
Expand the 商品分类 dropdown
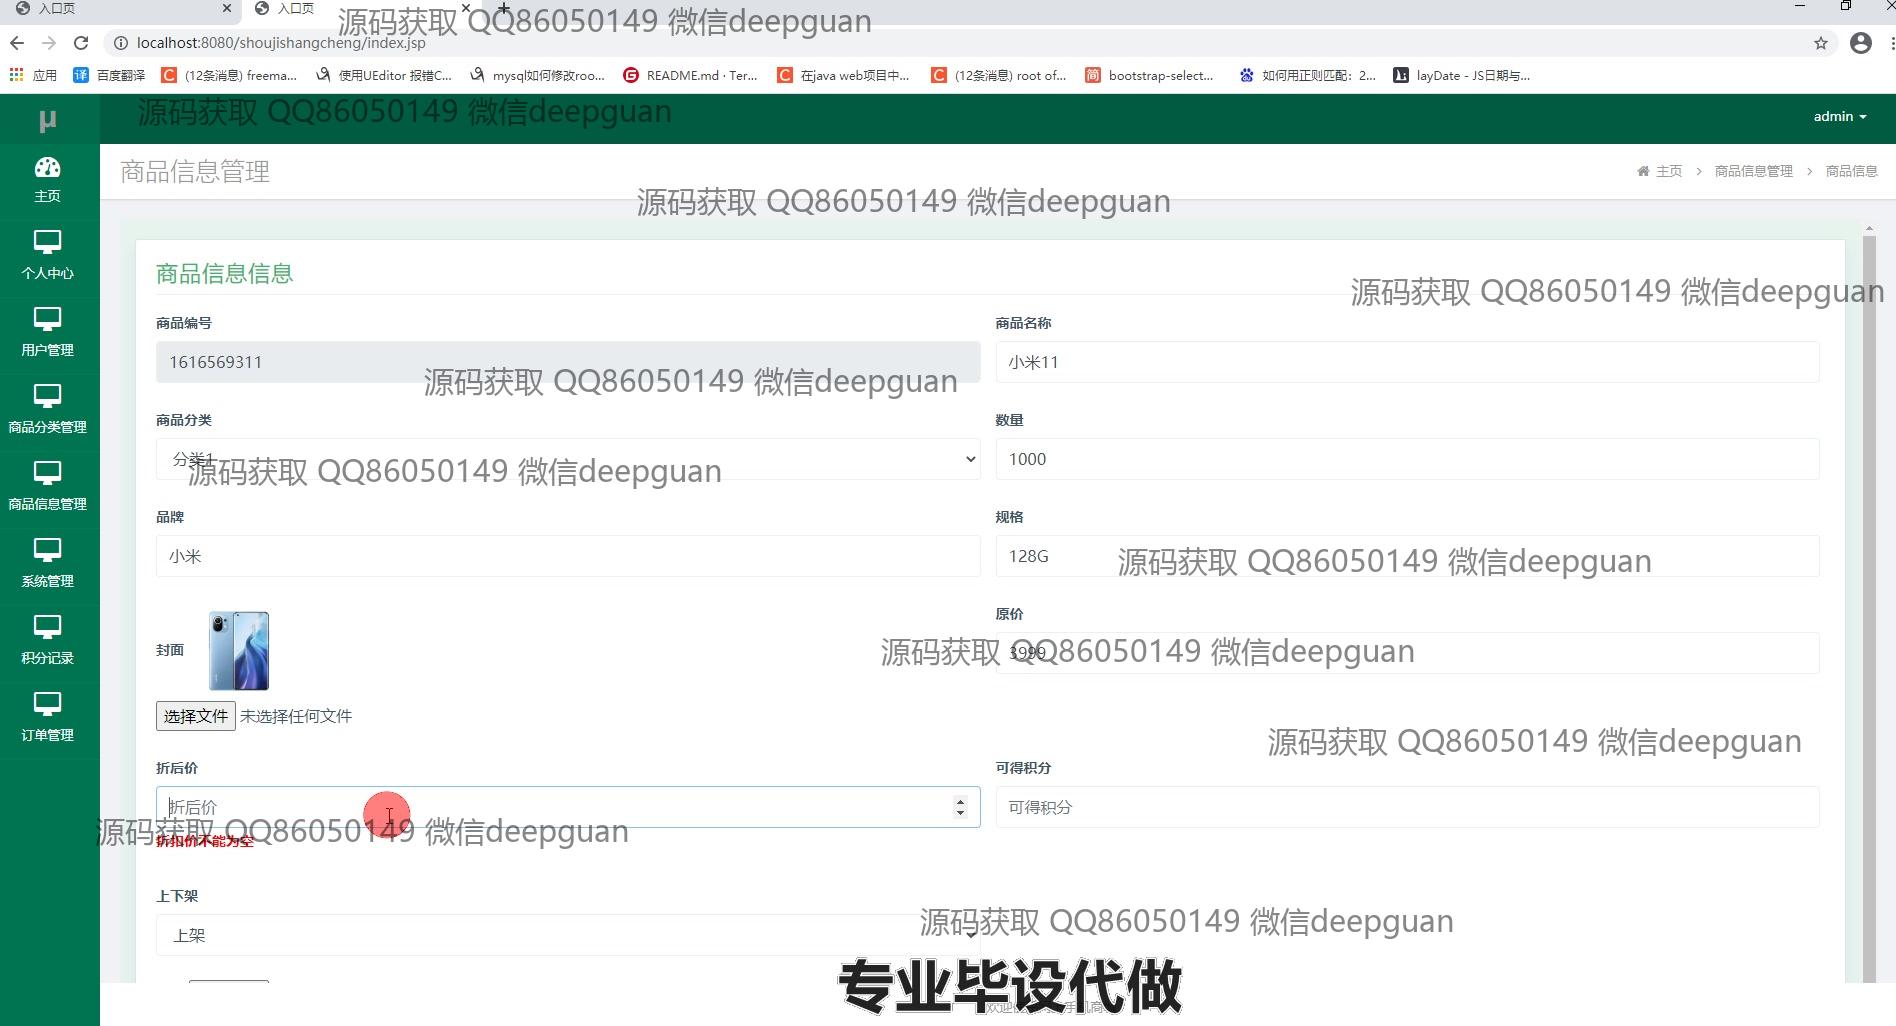pos(567,459)
